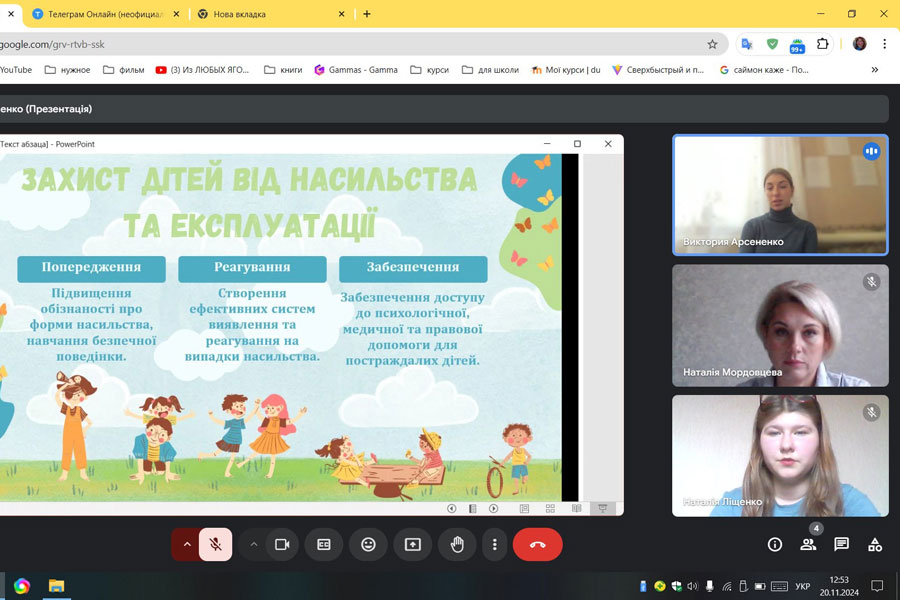Open the chat with everyone panel
Screen dimensions: 900x600
tap(842, 544)
